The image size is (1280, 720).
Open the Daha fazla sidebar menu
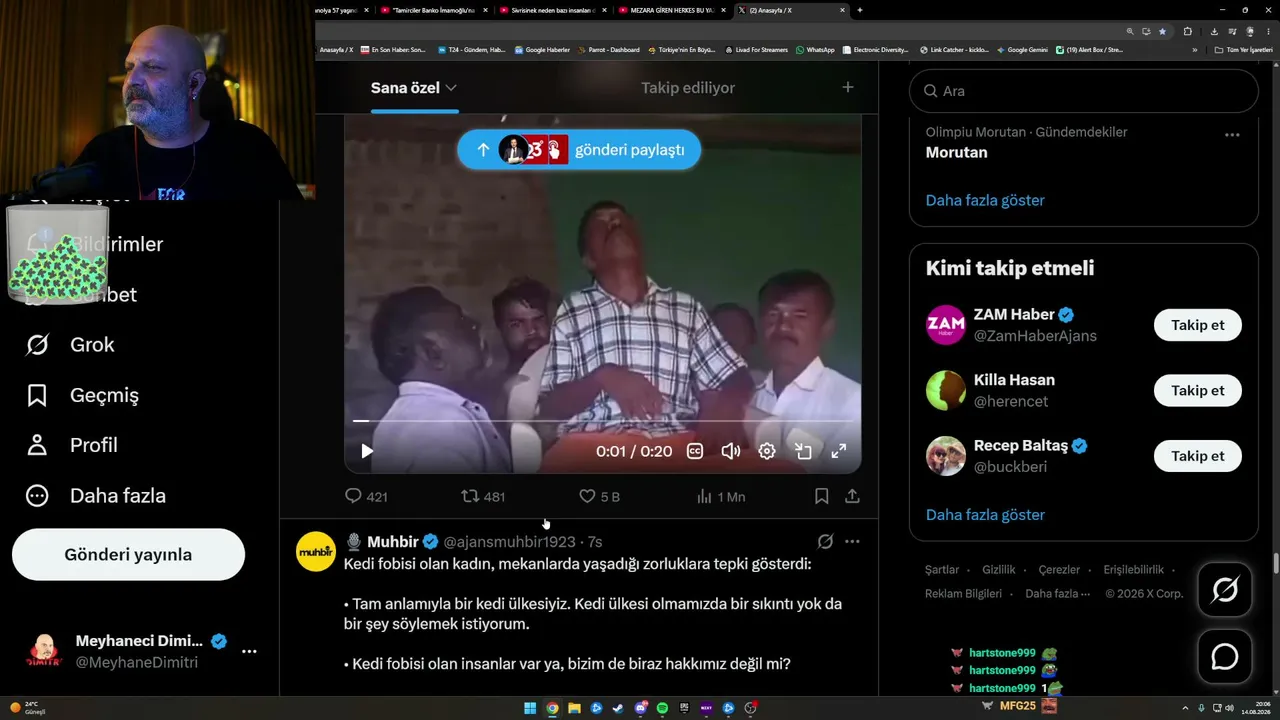[x=96, y=496]
